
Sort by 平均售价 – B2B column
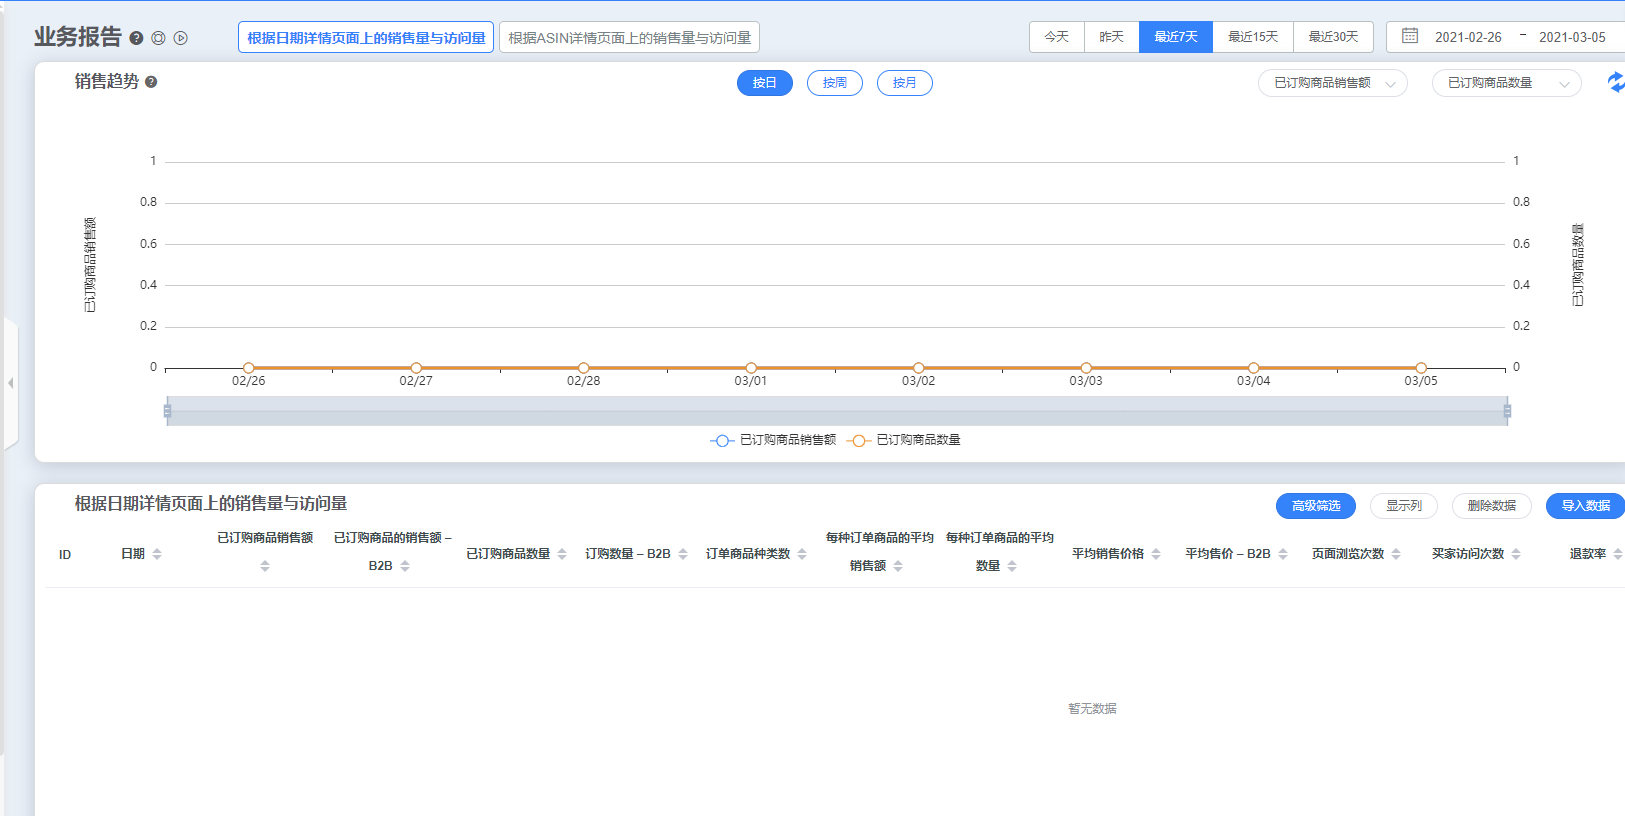[1283, 554]
